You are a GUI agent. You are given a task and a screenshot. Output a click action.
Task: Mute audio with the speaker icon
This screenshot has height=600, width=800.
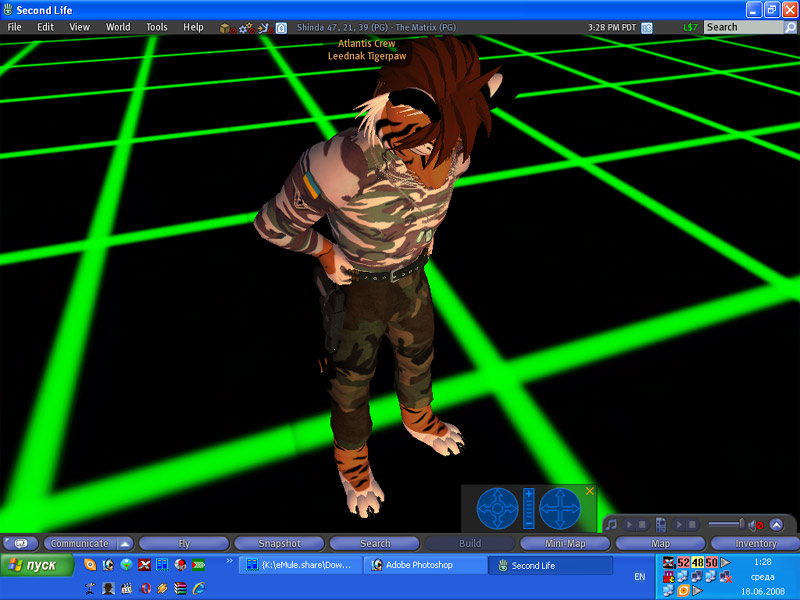click(757, 524)
